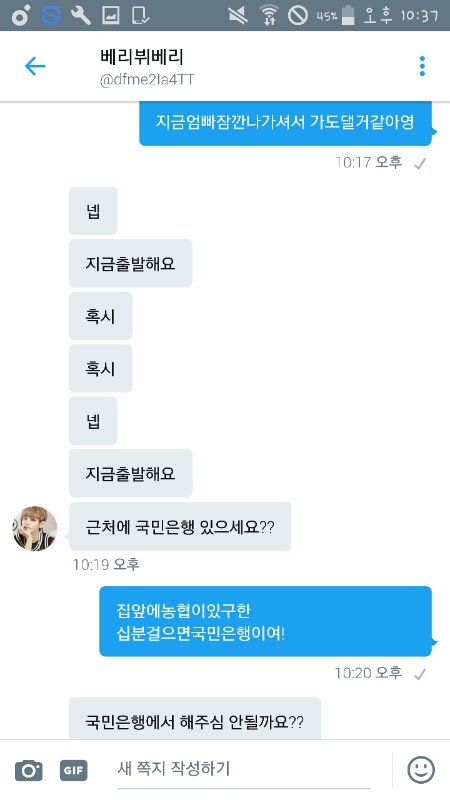Tap the battery indicator icon
450x800 pixels.
[348, 15]
